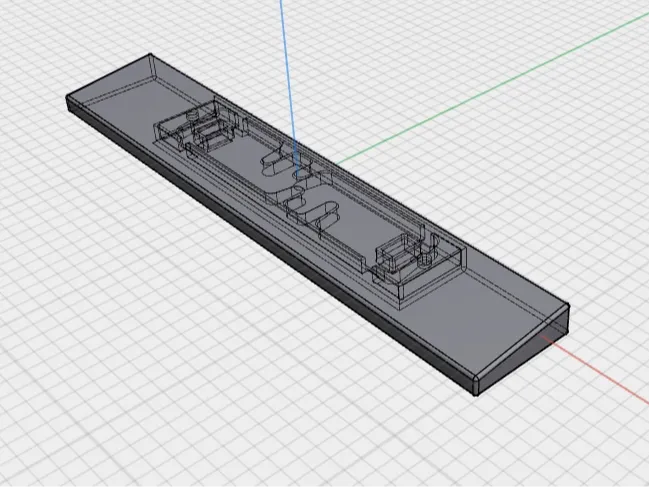
Task: Pick the top-left far corner of the plate
Action: pos(150,55)
